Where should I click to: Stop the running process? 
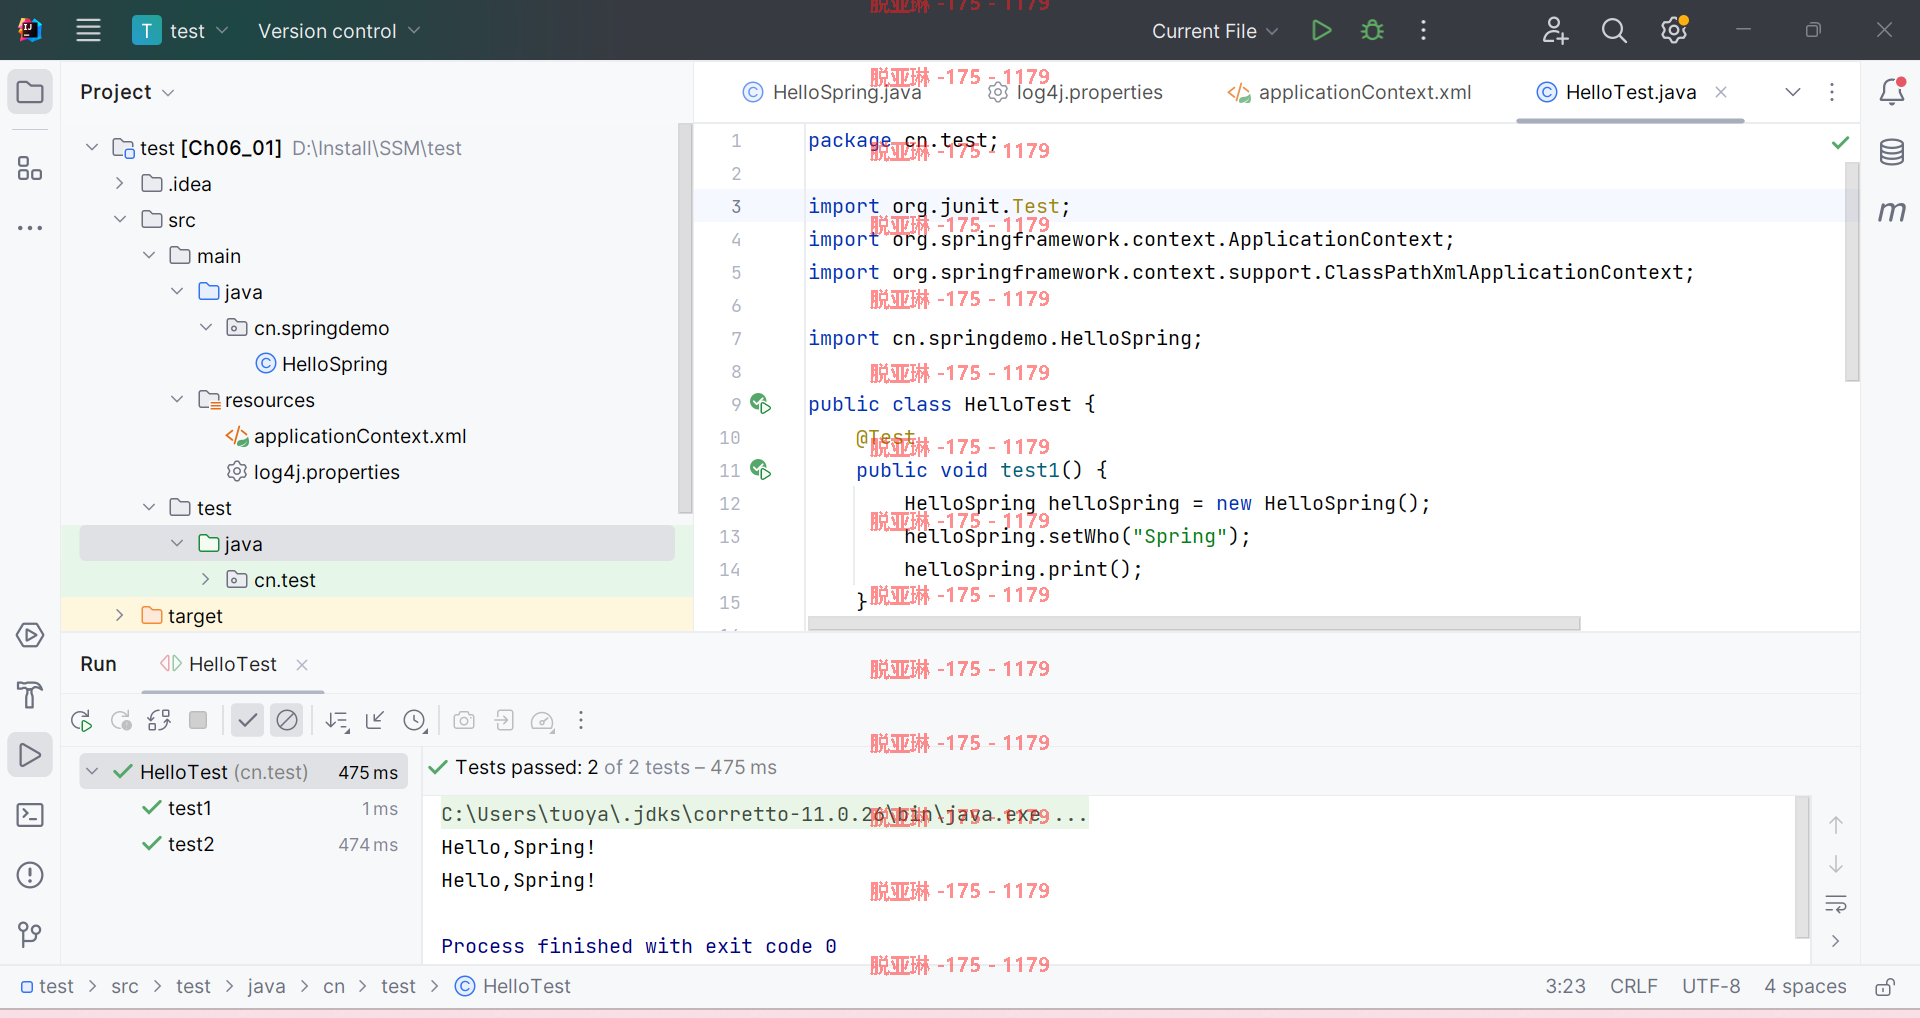(x=198, y=720)
